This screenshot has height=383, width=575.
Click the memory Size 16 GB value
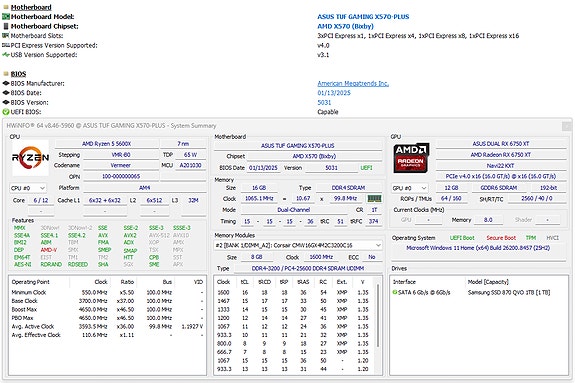(259, 188)
